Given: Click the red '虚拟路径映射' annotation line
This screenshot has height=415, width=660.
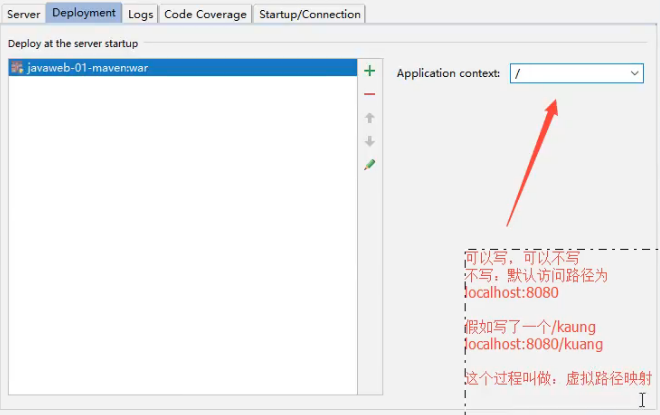Looking at the screenshot, I should point(559,378).
